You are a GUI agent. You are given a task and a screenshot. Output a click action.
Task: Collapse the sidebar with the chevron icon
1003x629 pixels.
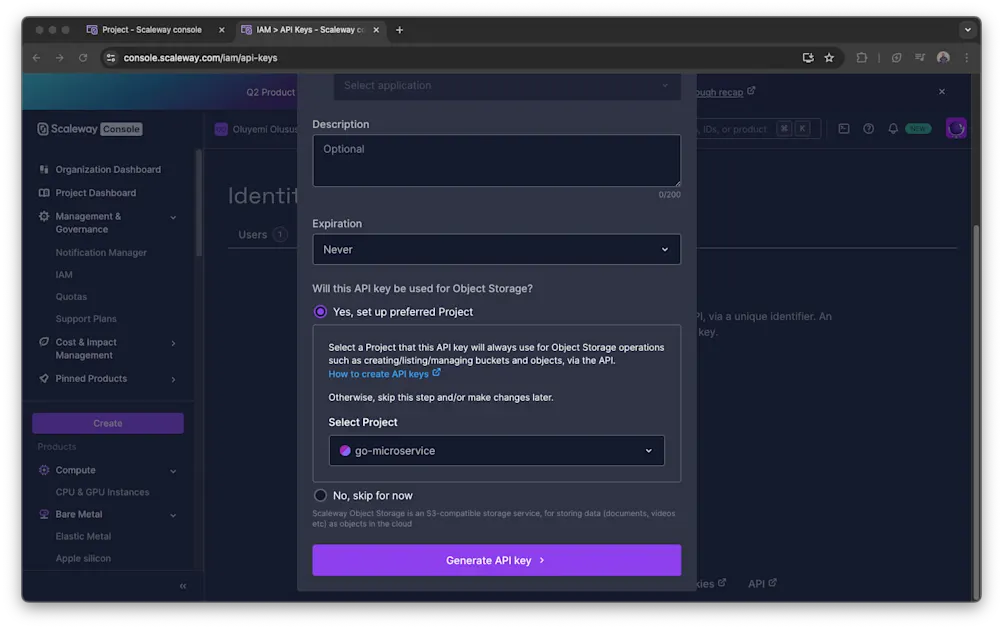[182, 586]
